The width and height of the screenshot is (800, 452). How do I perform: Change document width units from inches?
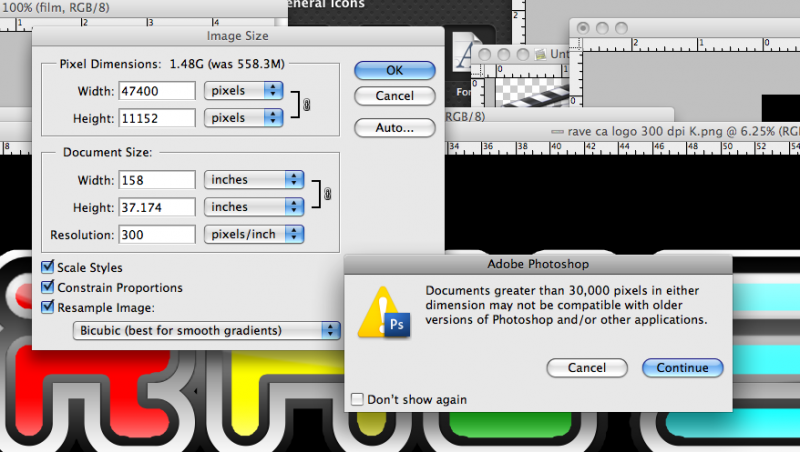coord(254,180)
